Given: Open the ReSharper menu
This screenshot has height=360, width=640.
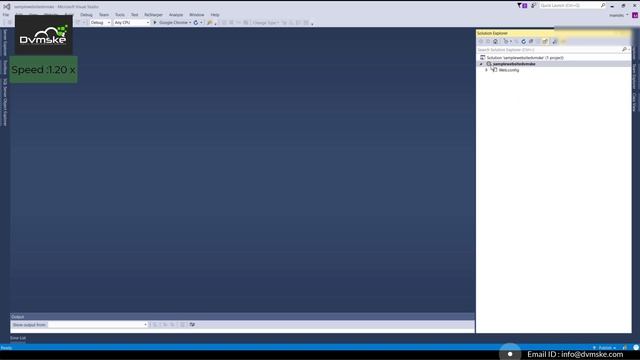Looking at the screenshot, I should tap(153, 15).
